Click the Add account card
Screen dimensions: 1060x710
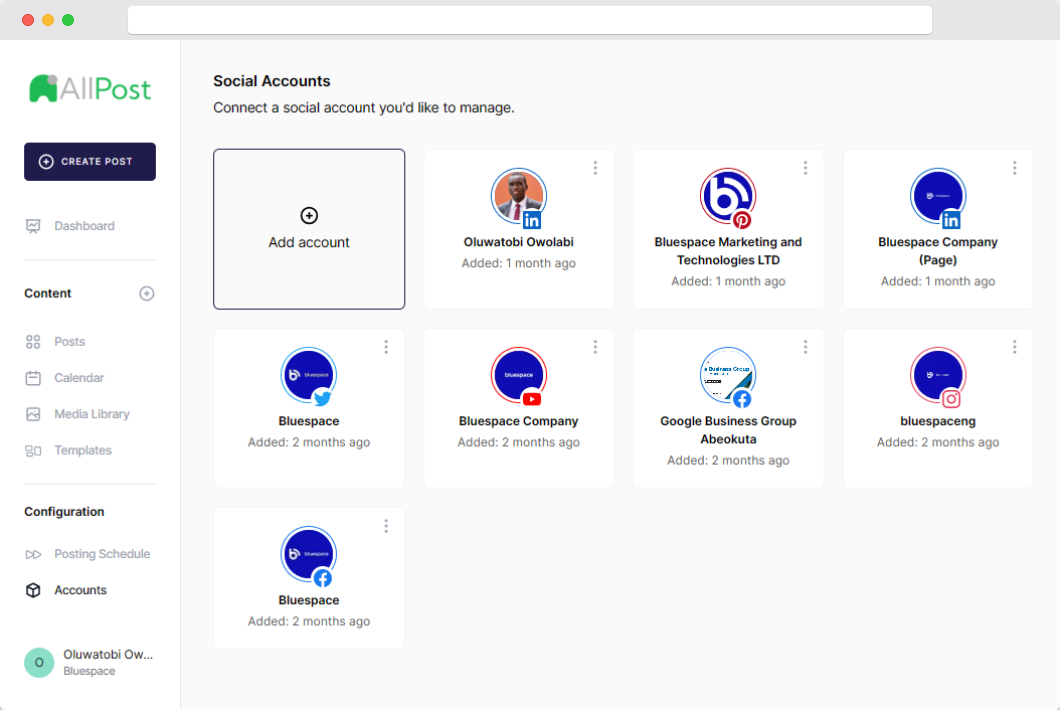click(309, 229)
